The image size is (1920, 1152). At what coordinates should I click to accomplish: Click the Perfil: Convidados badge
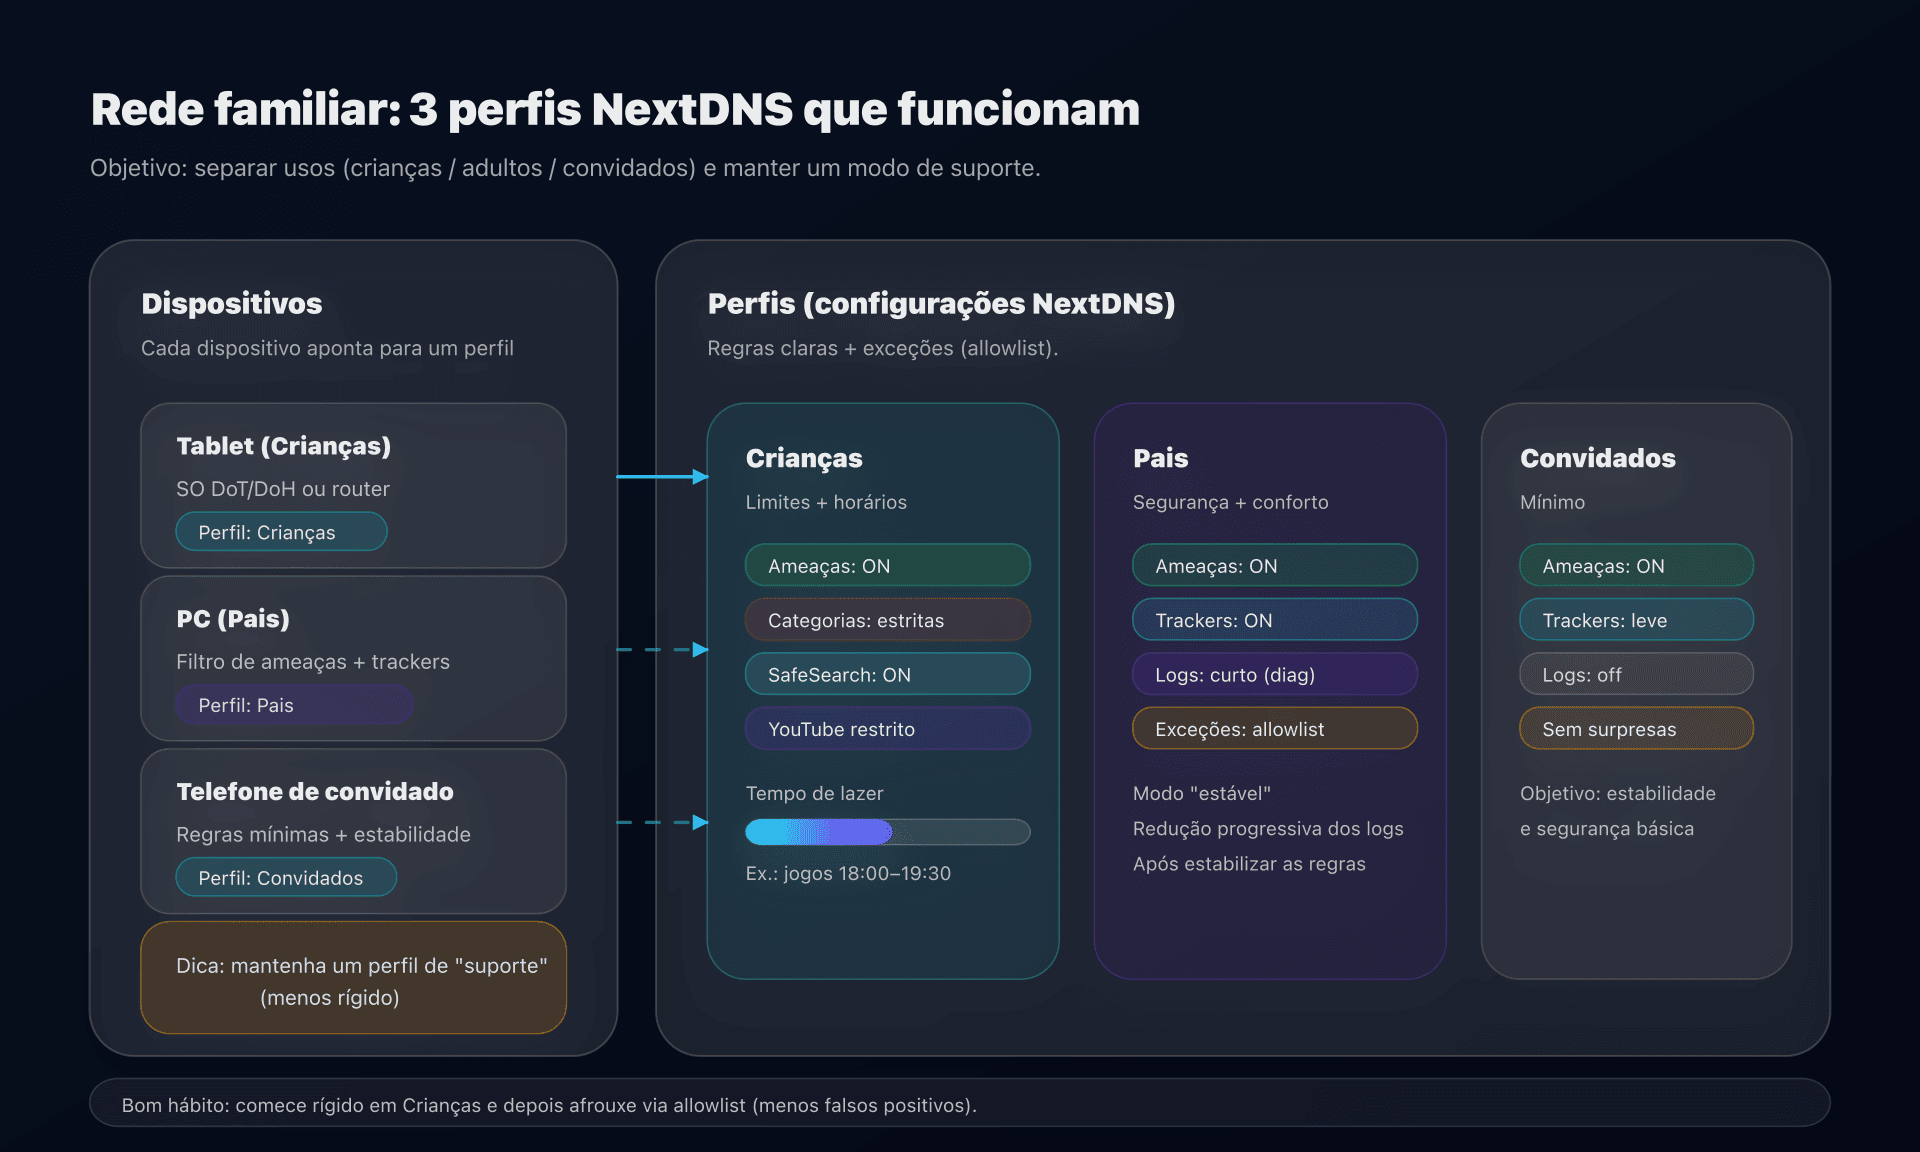[285, 877]
